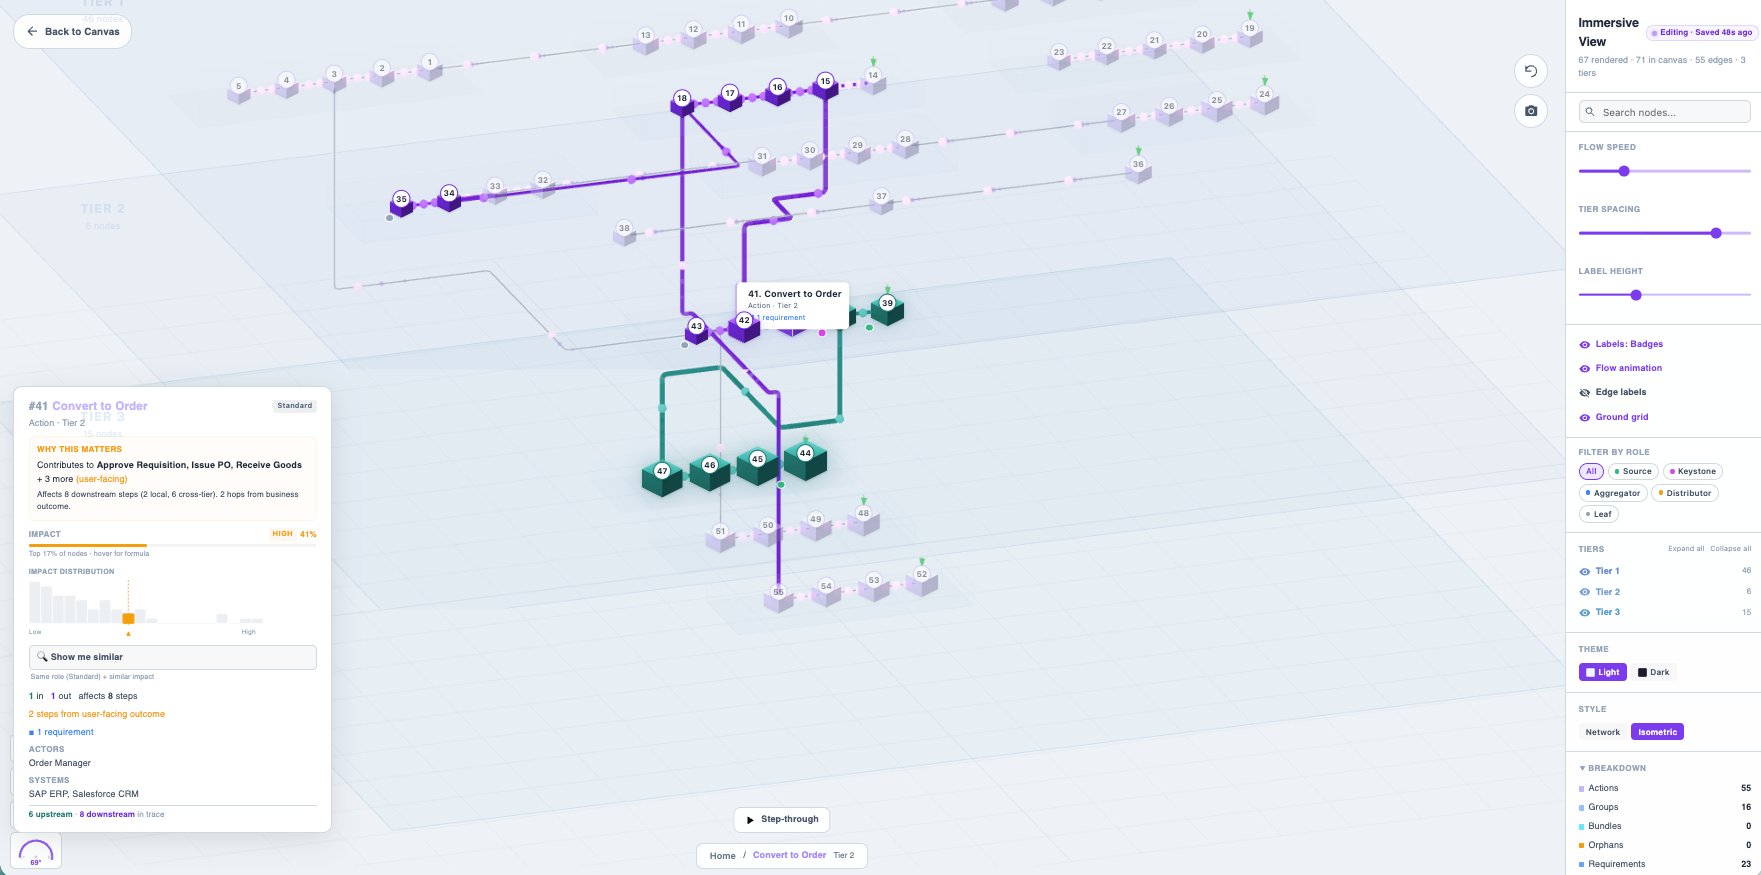Select Isometric style
This screenshot has height=875, width=1761.
pos(1657,732)
